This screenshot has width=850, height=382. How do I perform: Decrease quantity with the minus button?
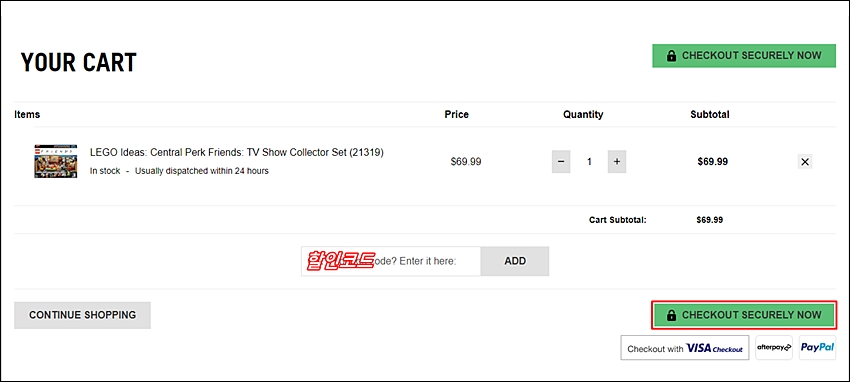pos(561,161)
